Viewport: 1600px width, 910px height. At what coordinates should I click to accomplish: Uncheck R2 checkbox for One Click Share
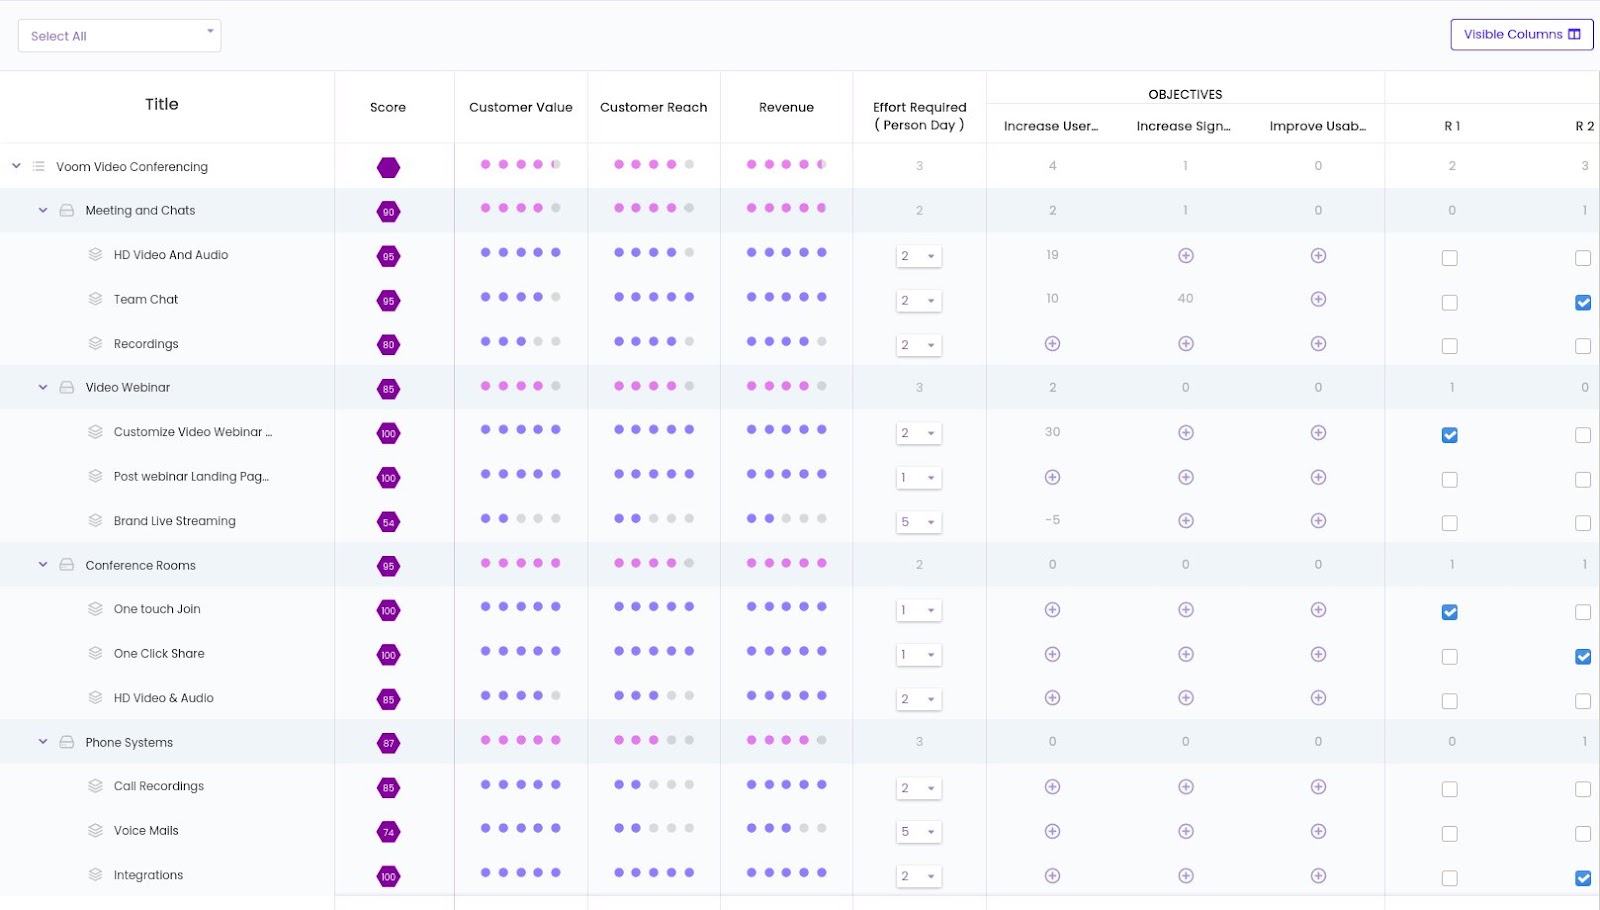tap(1582, 657)
